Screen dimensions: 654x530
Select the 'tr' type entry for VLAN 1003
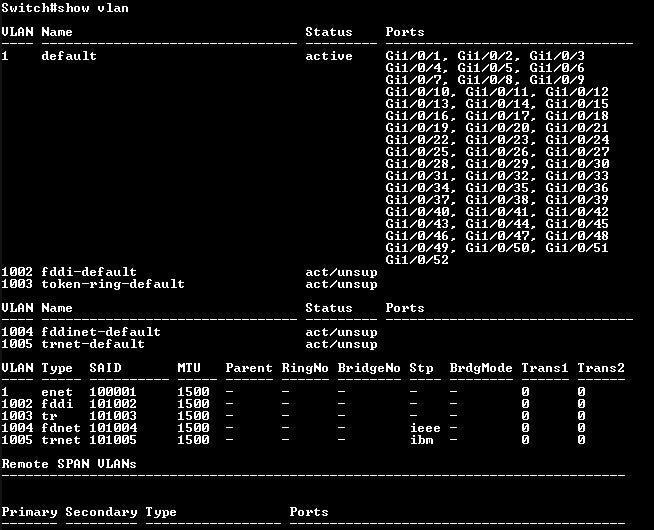coord(49,416)
